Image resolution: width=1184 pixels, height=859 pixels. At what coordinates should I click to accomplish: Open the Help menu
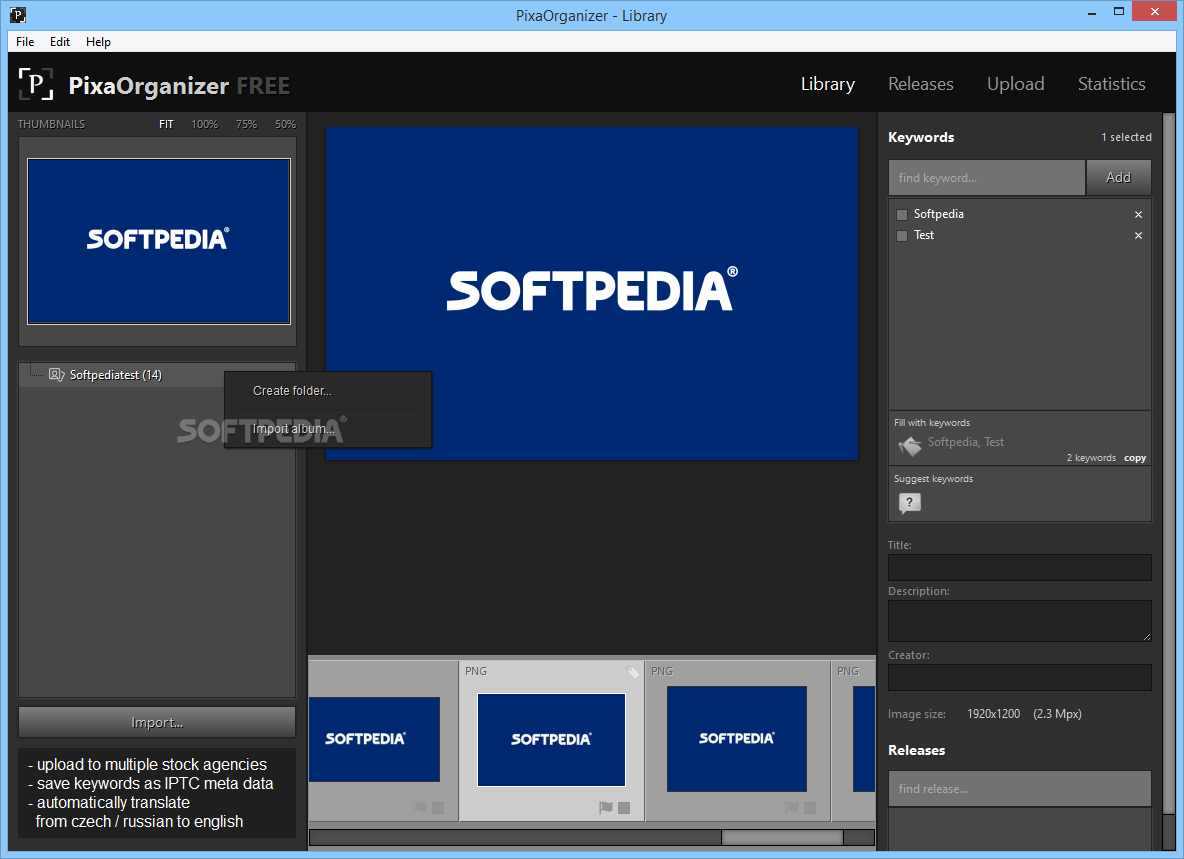98,42
